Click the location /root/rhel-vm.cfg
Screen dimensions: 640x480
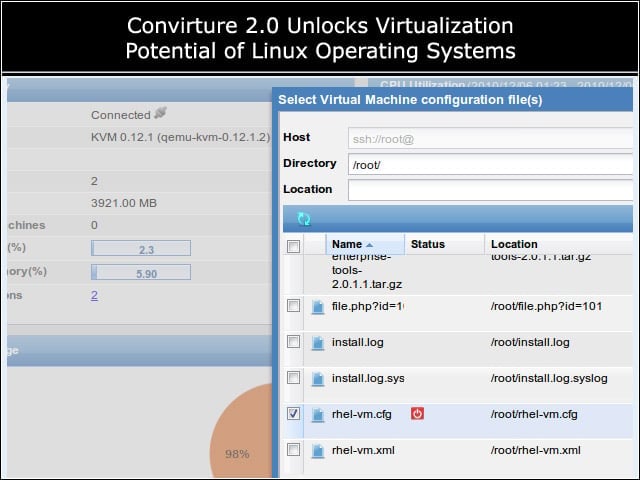tap(534, 414)
